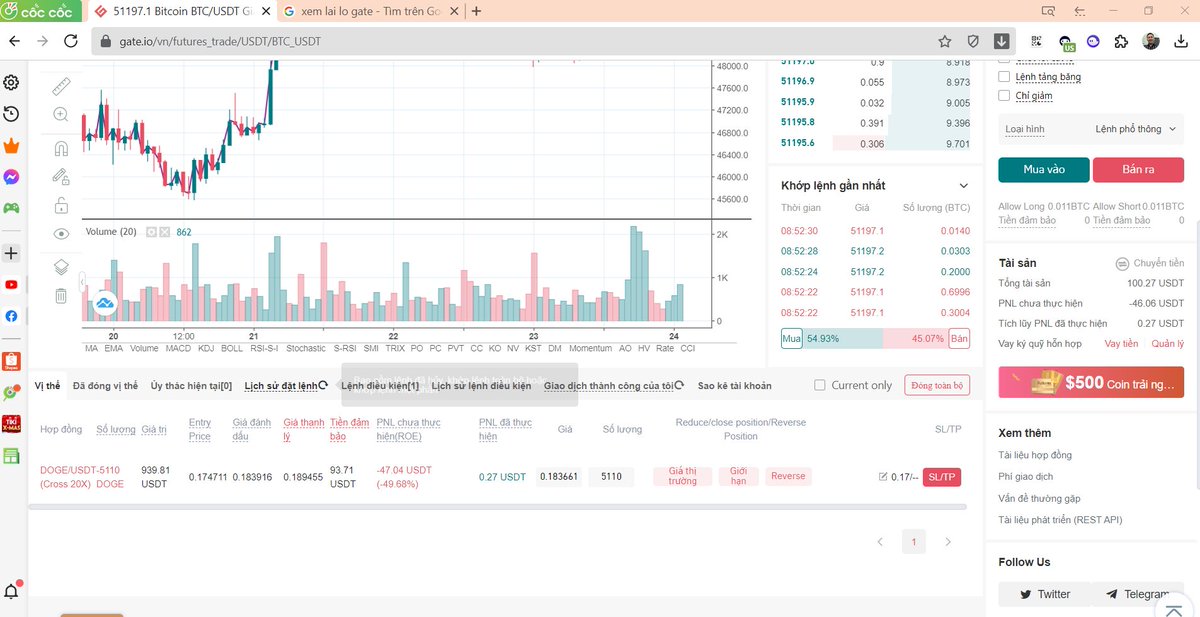Click the Reverse position button

pyautogui.click(x=788, y=476)
